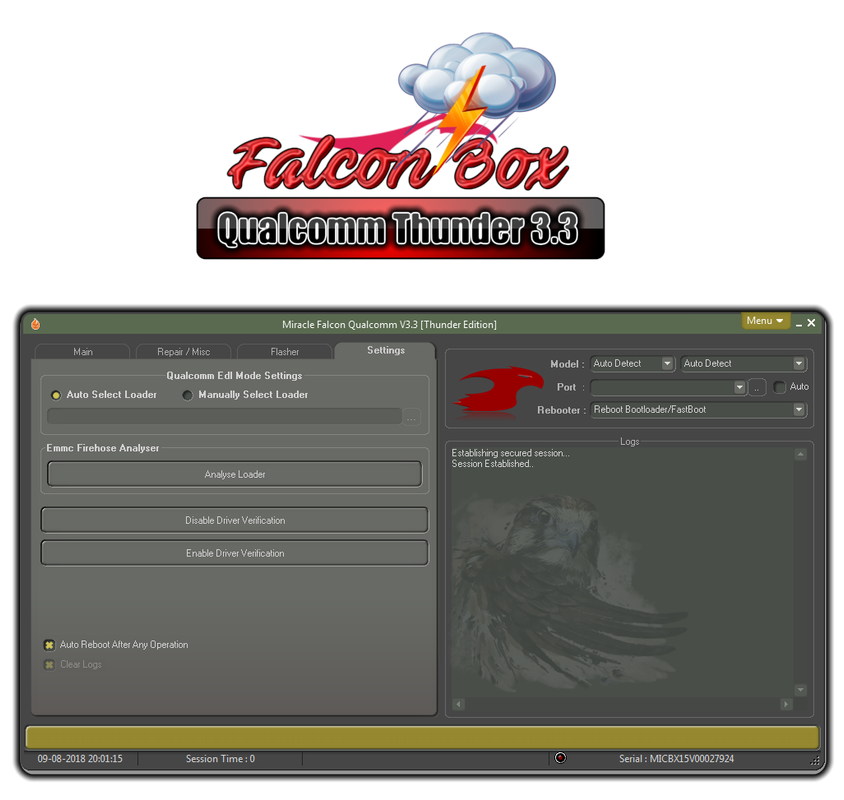Toggle Auto Reboot After Any Operation
This screenshot has width=844, height=800.
coord(116,644)
